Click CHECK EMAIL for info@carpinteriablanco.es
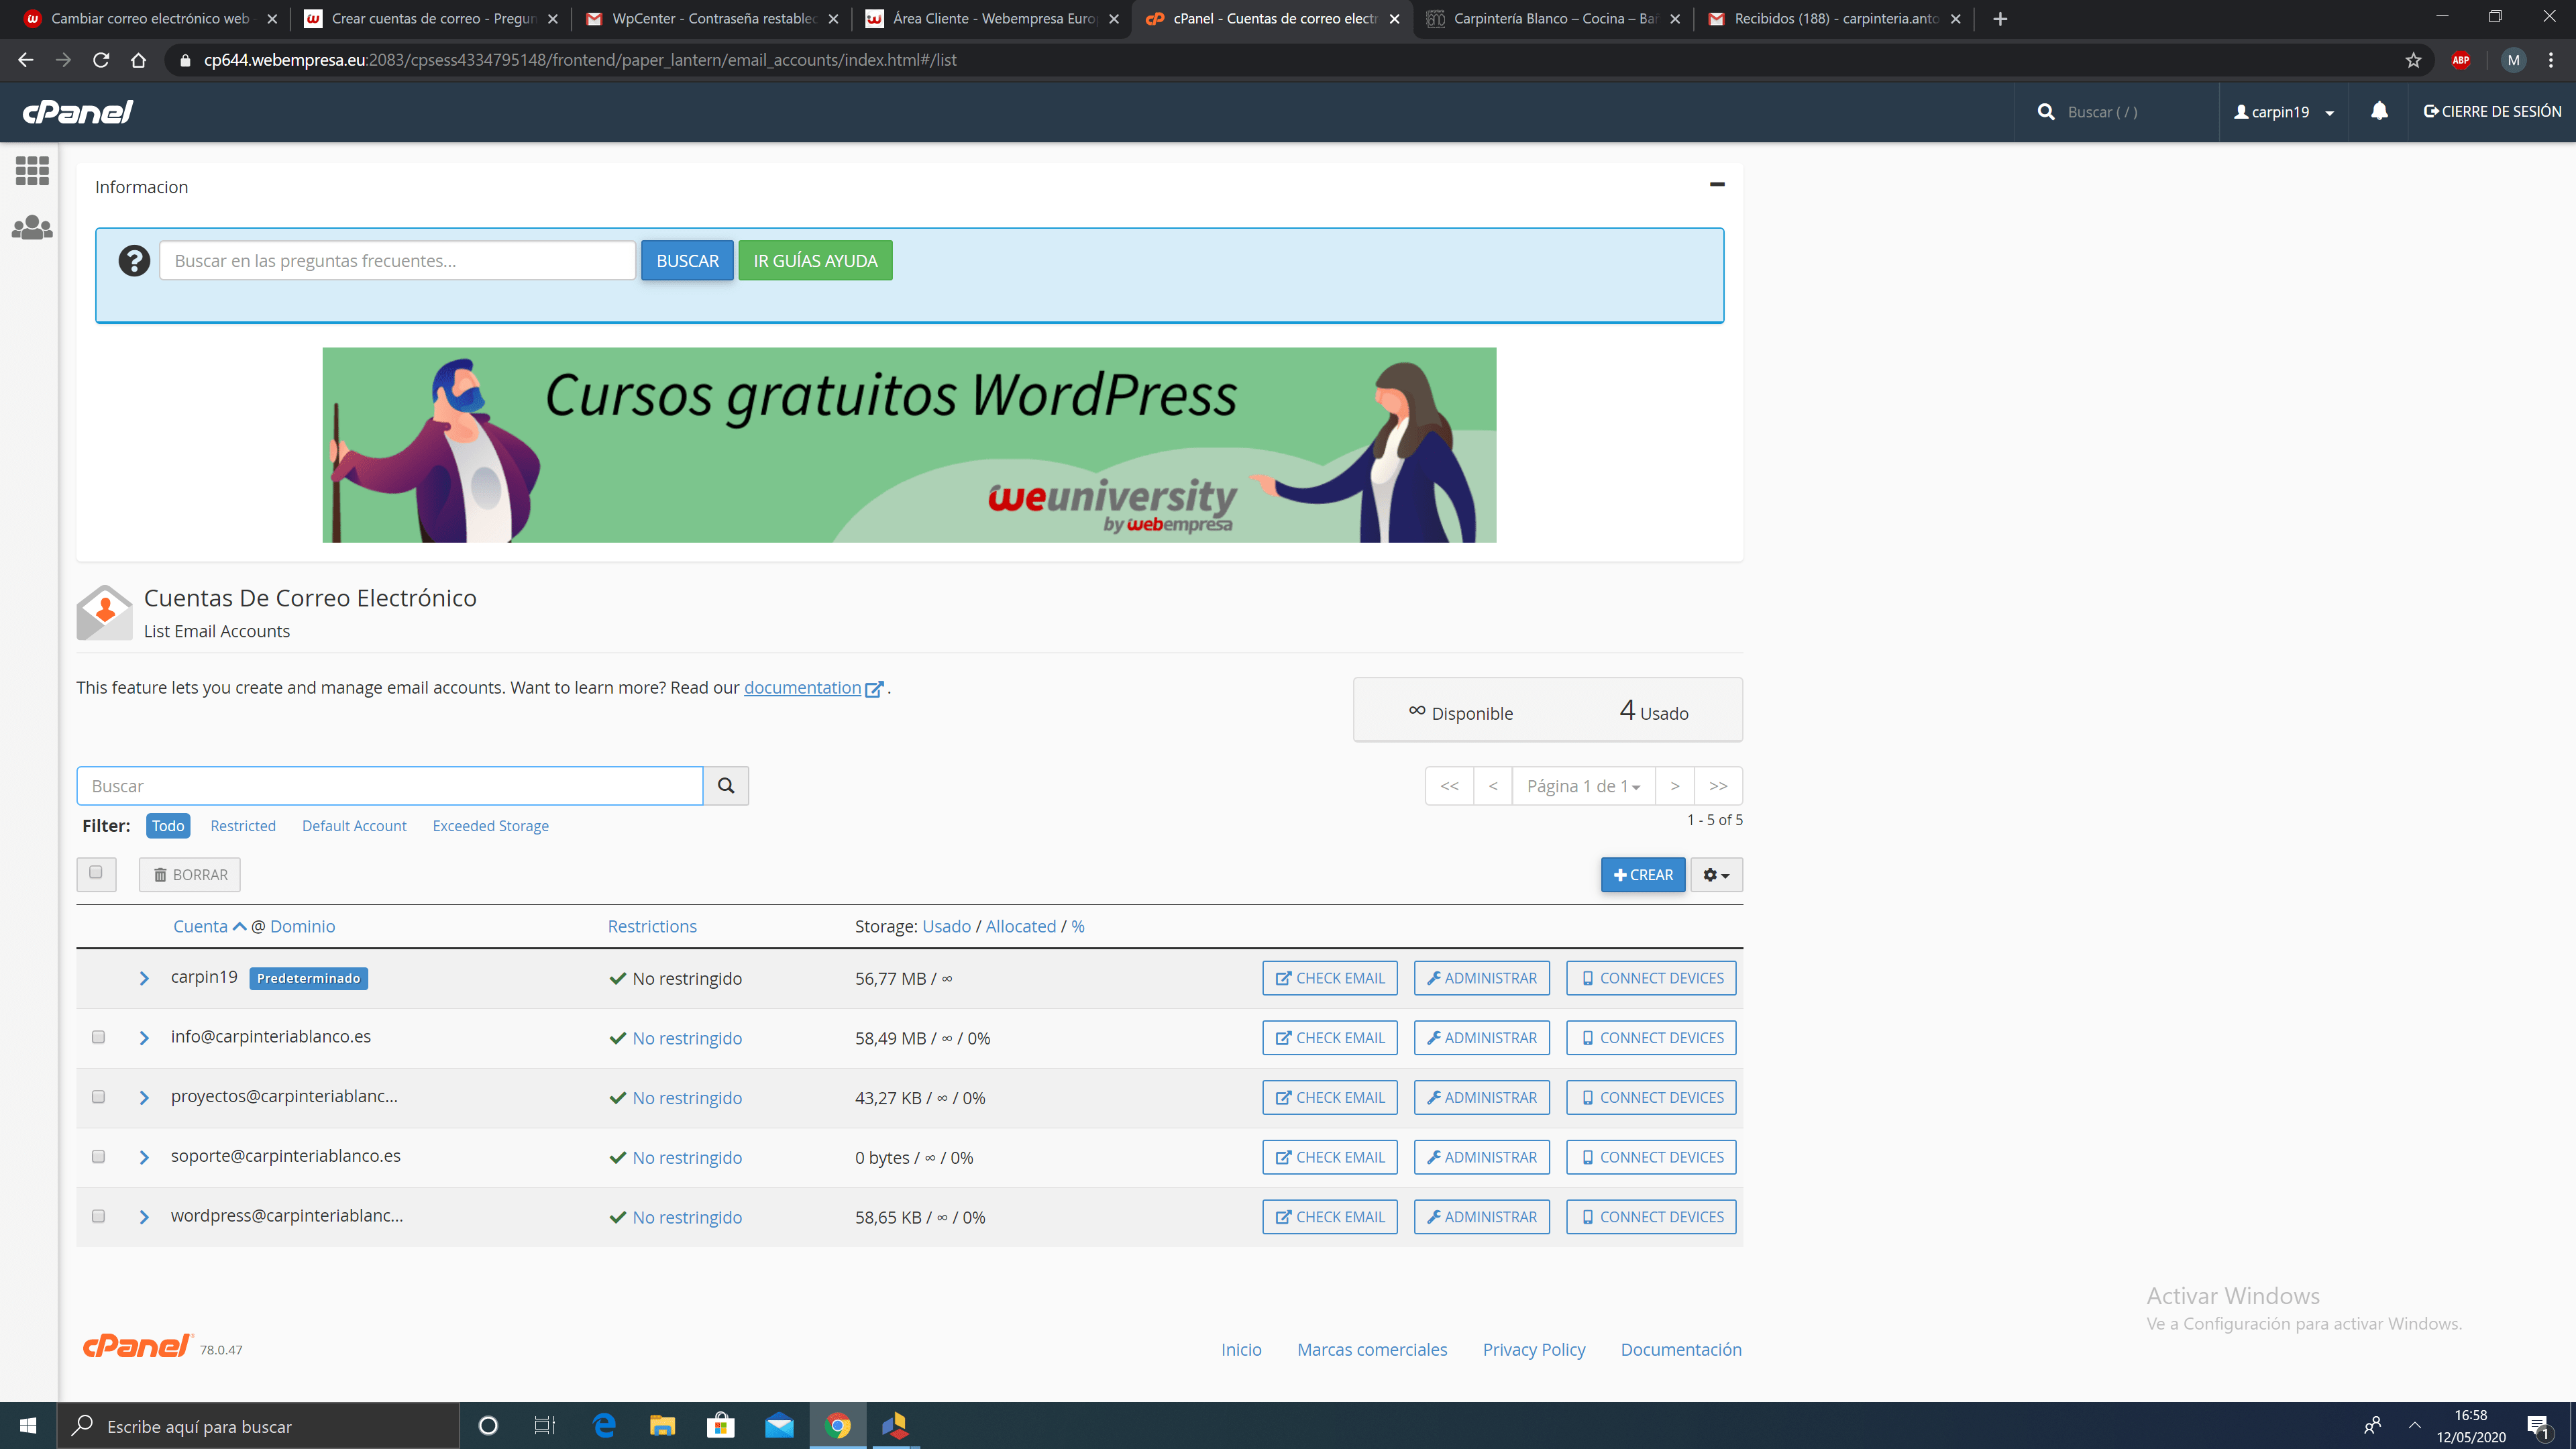 click(x=1330, y=1038)
